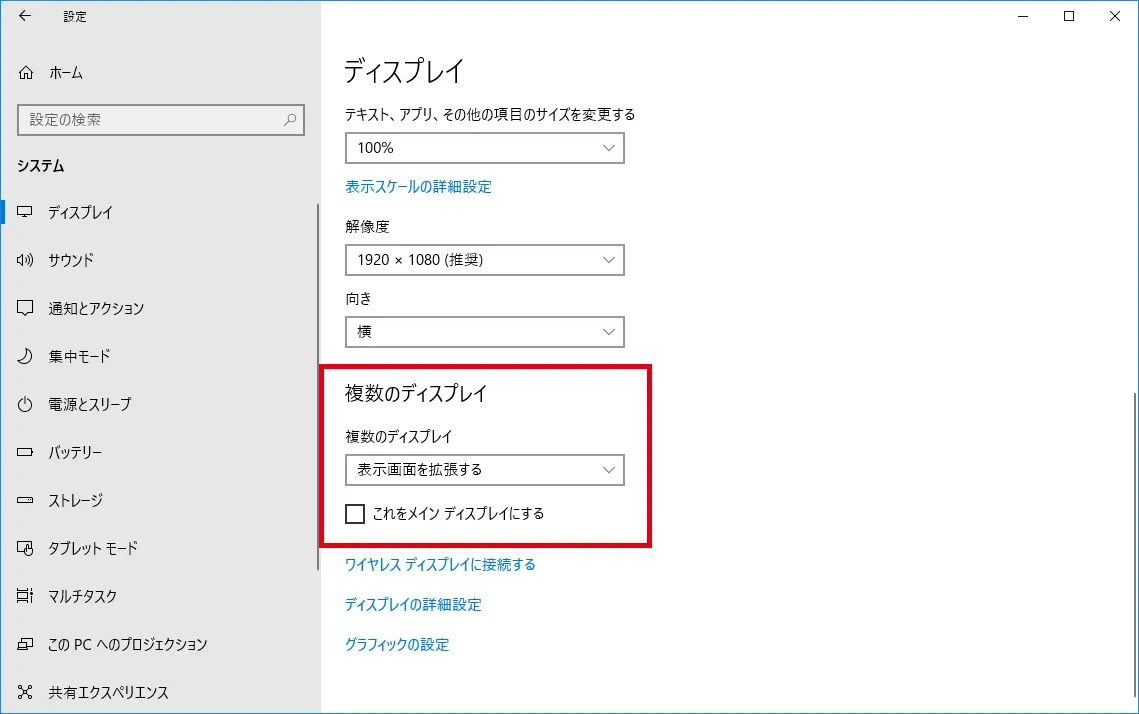
Task: Click the マルチタスク icon
Action: coord(25,596)
